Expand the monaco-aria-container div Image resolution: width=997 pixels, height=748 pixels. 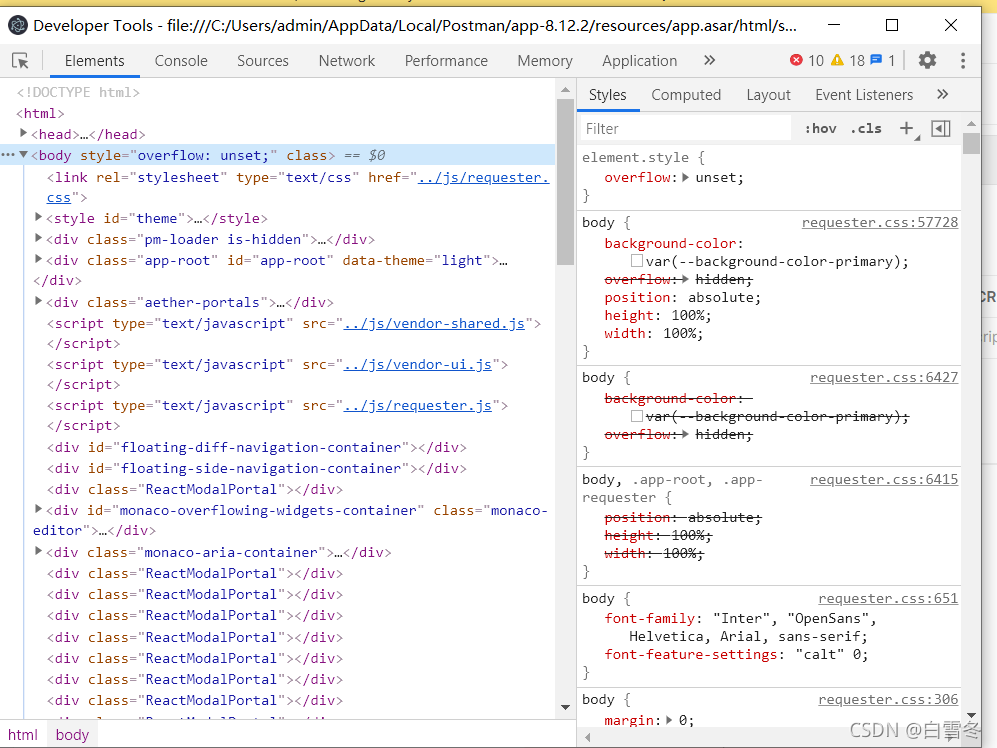pyautogui.click(x=38, y=551)
